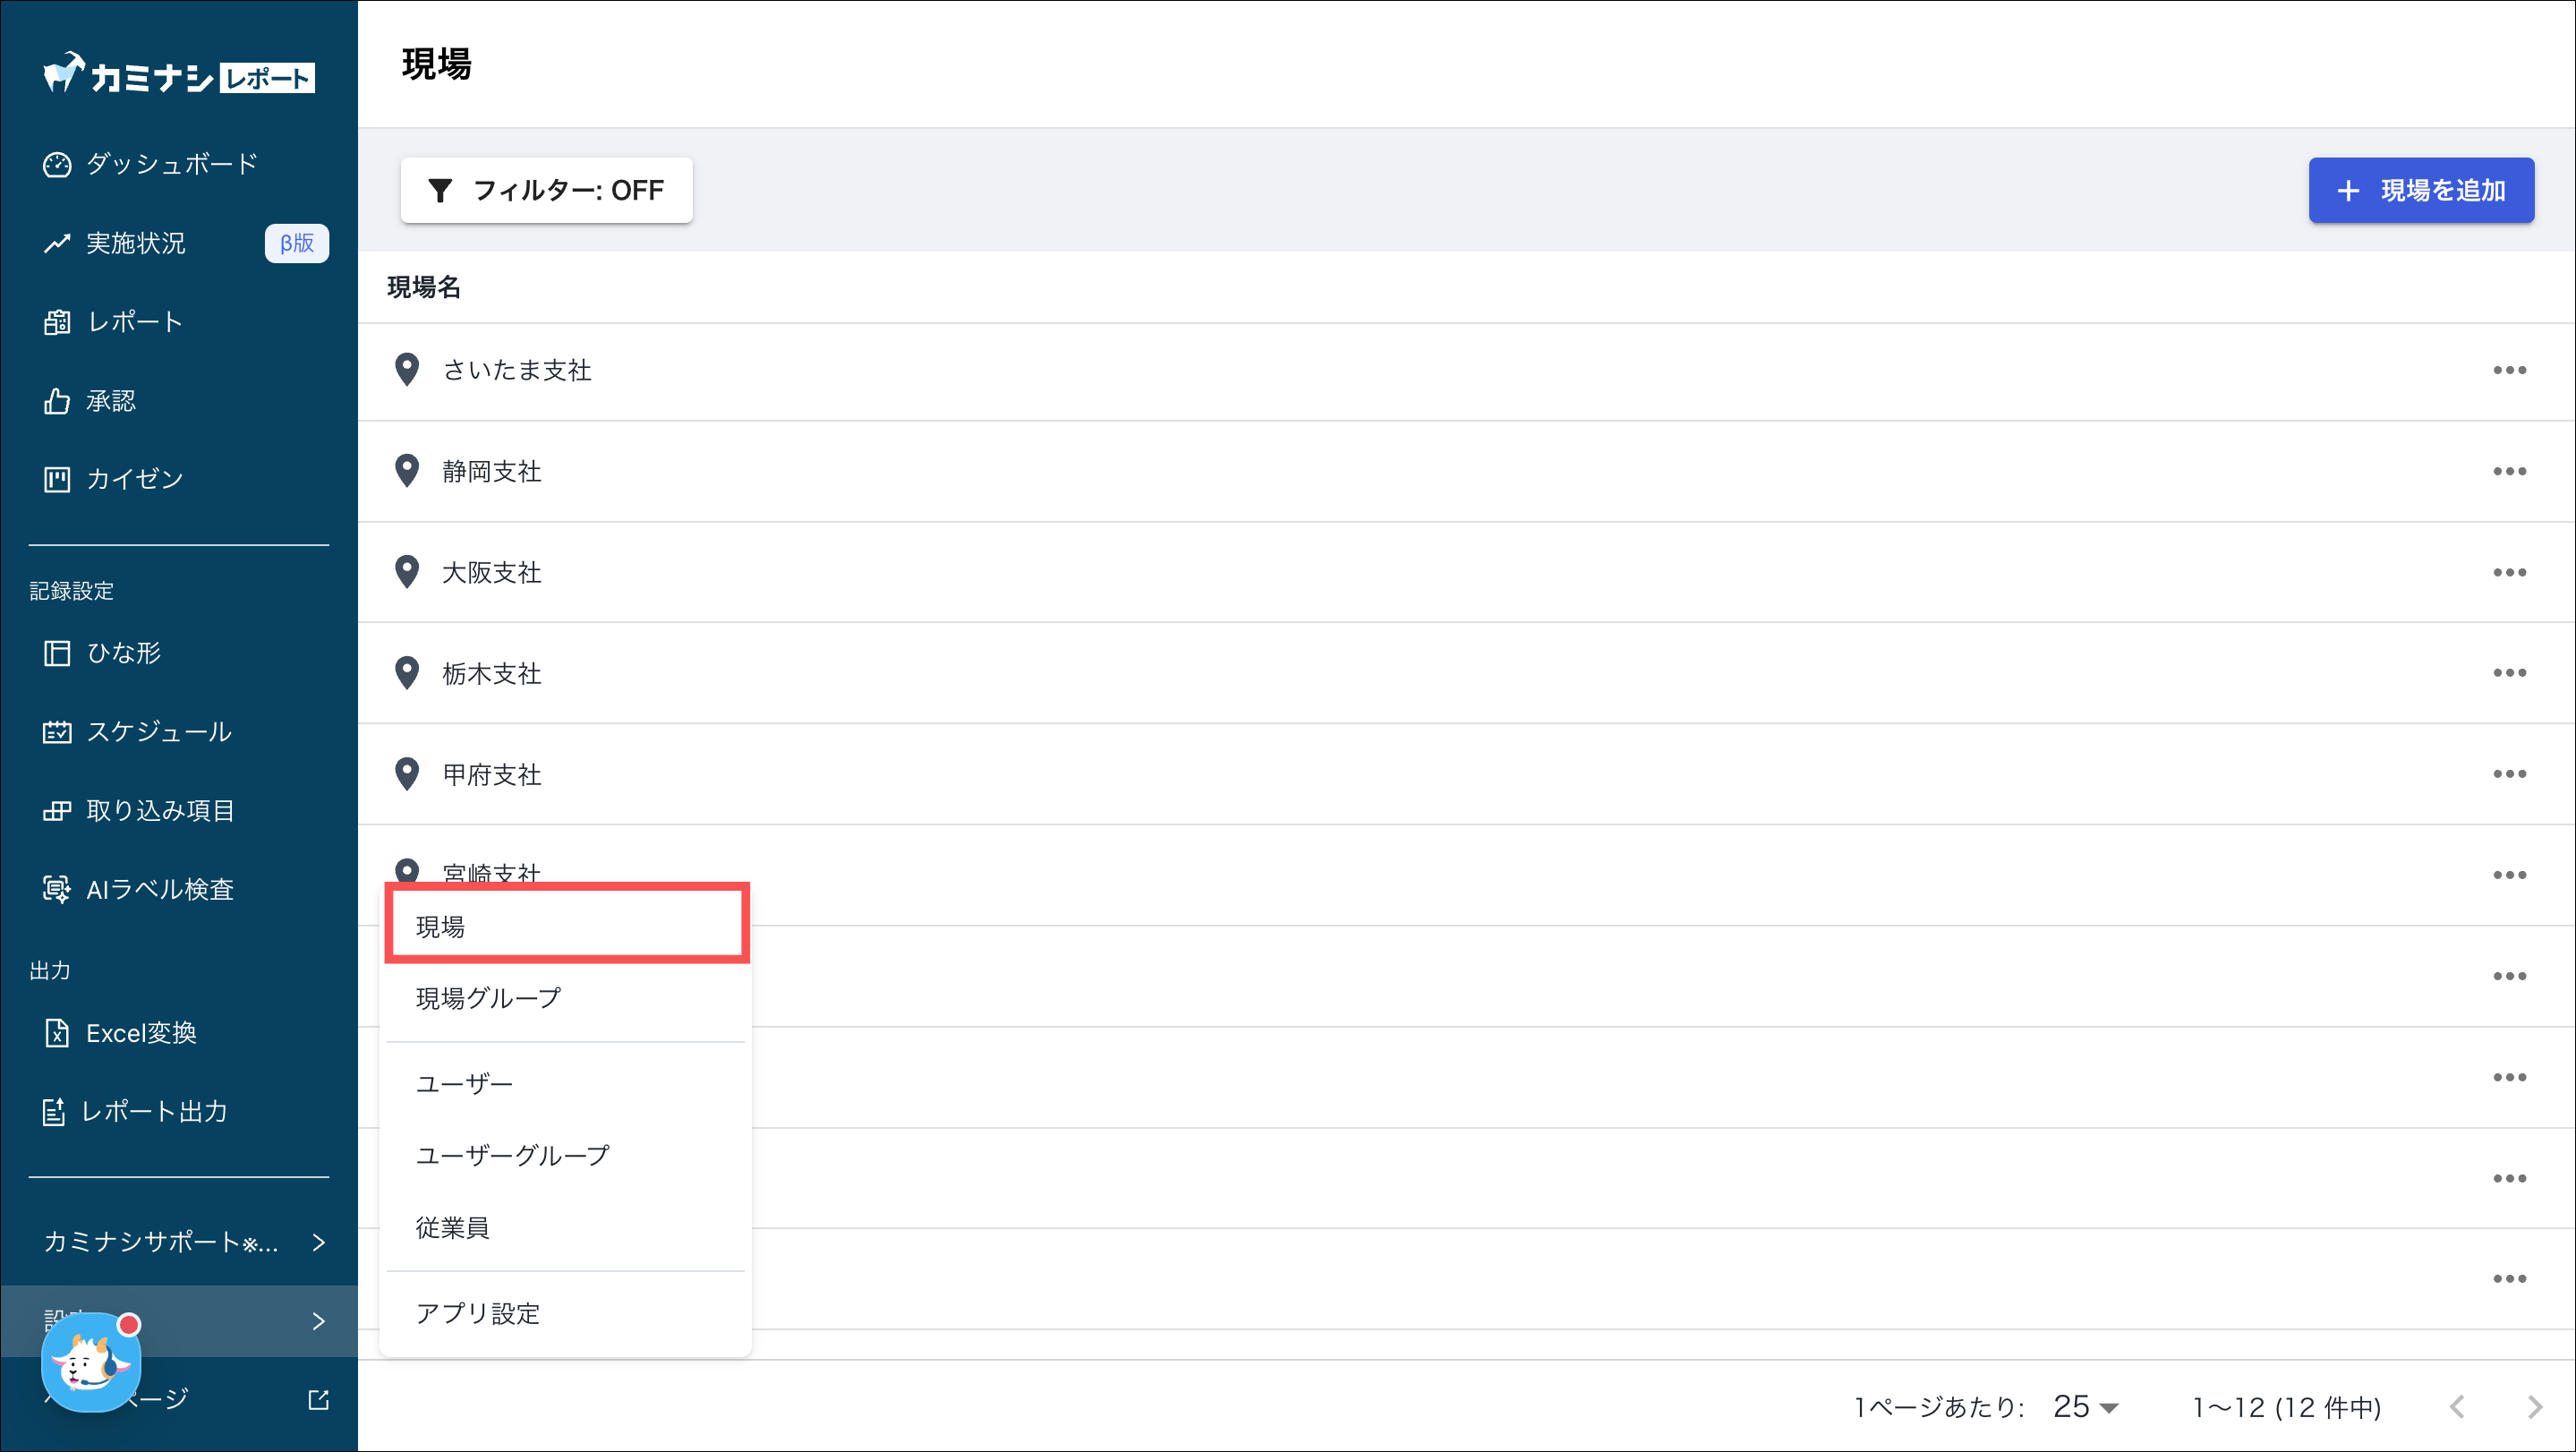The height and width of the screenshot is (1452, 2576).
Task: Open 実施状況 trend chart icon
Action: click(57, 243)
